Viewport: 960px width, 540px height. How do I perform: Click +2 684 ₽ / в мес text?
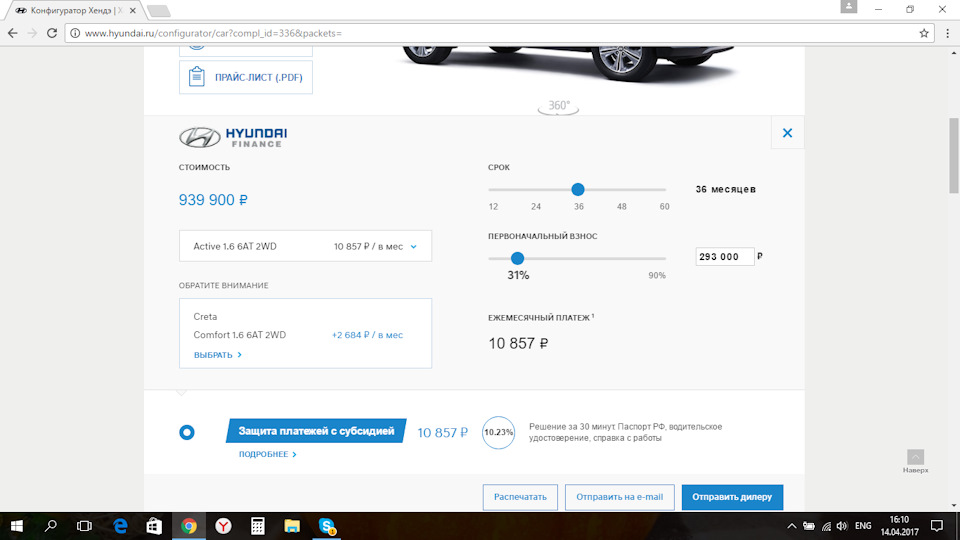tap(367, 335)
